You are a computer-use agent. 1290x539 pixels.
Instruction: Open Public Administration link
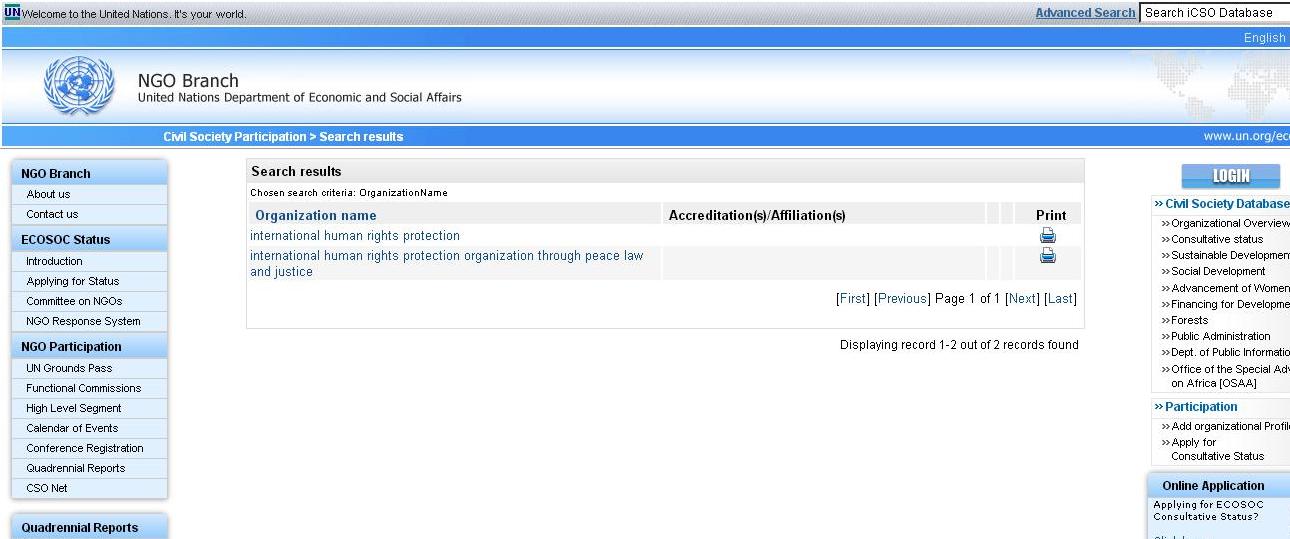point(1221,336)
